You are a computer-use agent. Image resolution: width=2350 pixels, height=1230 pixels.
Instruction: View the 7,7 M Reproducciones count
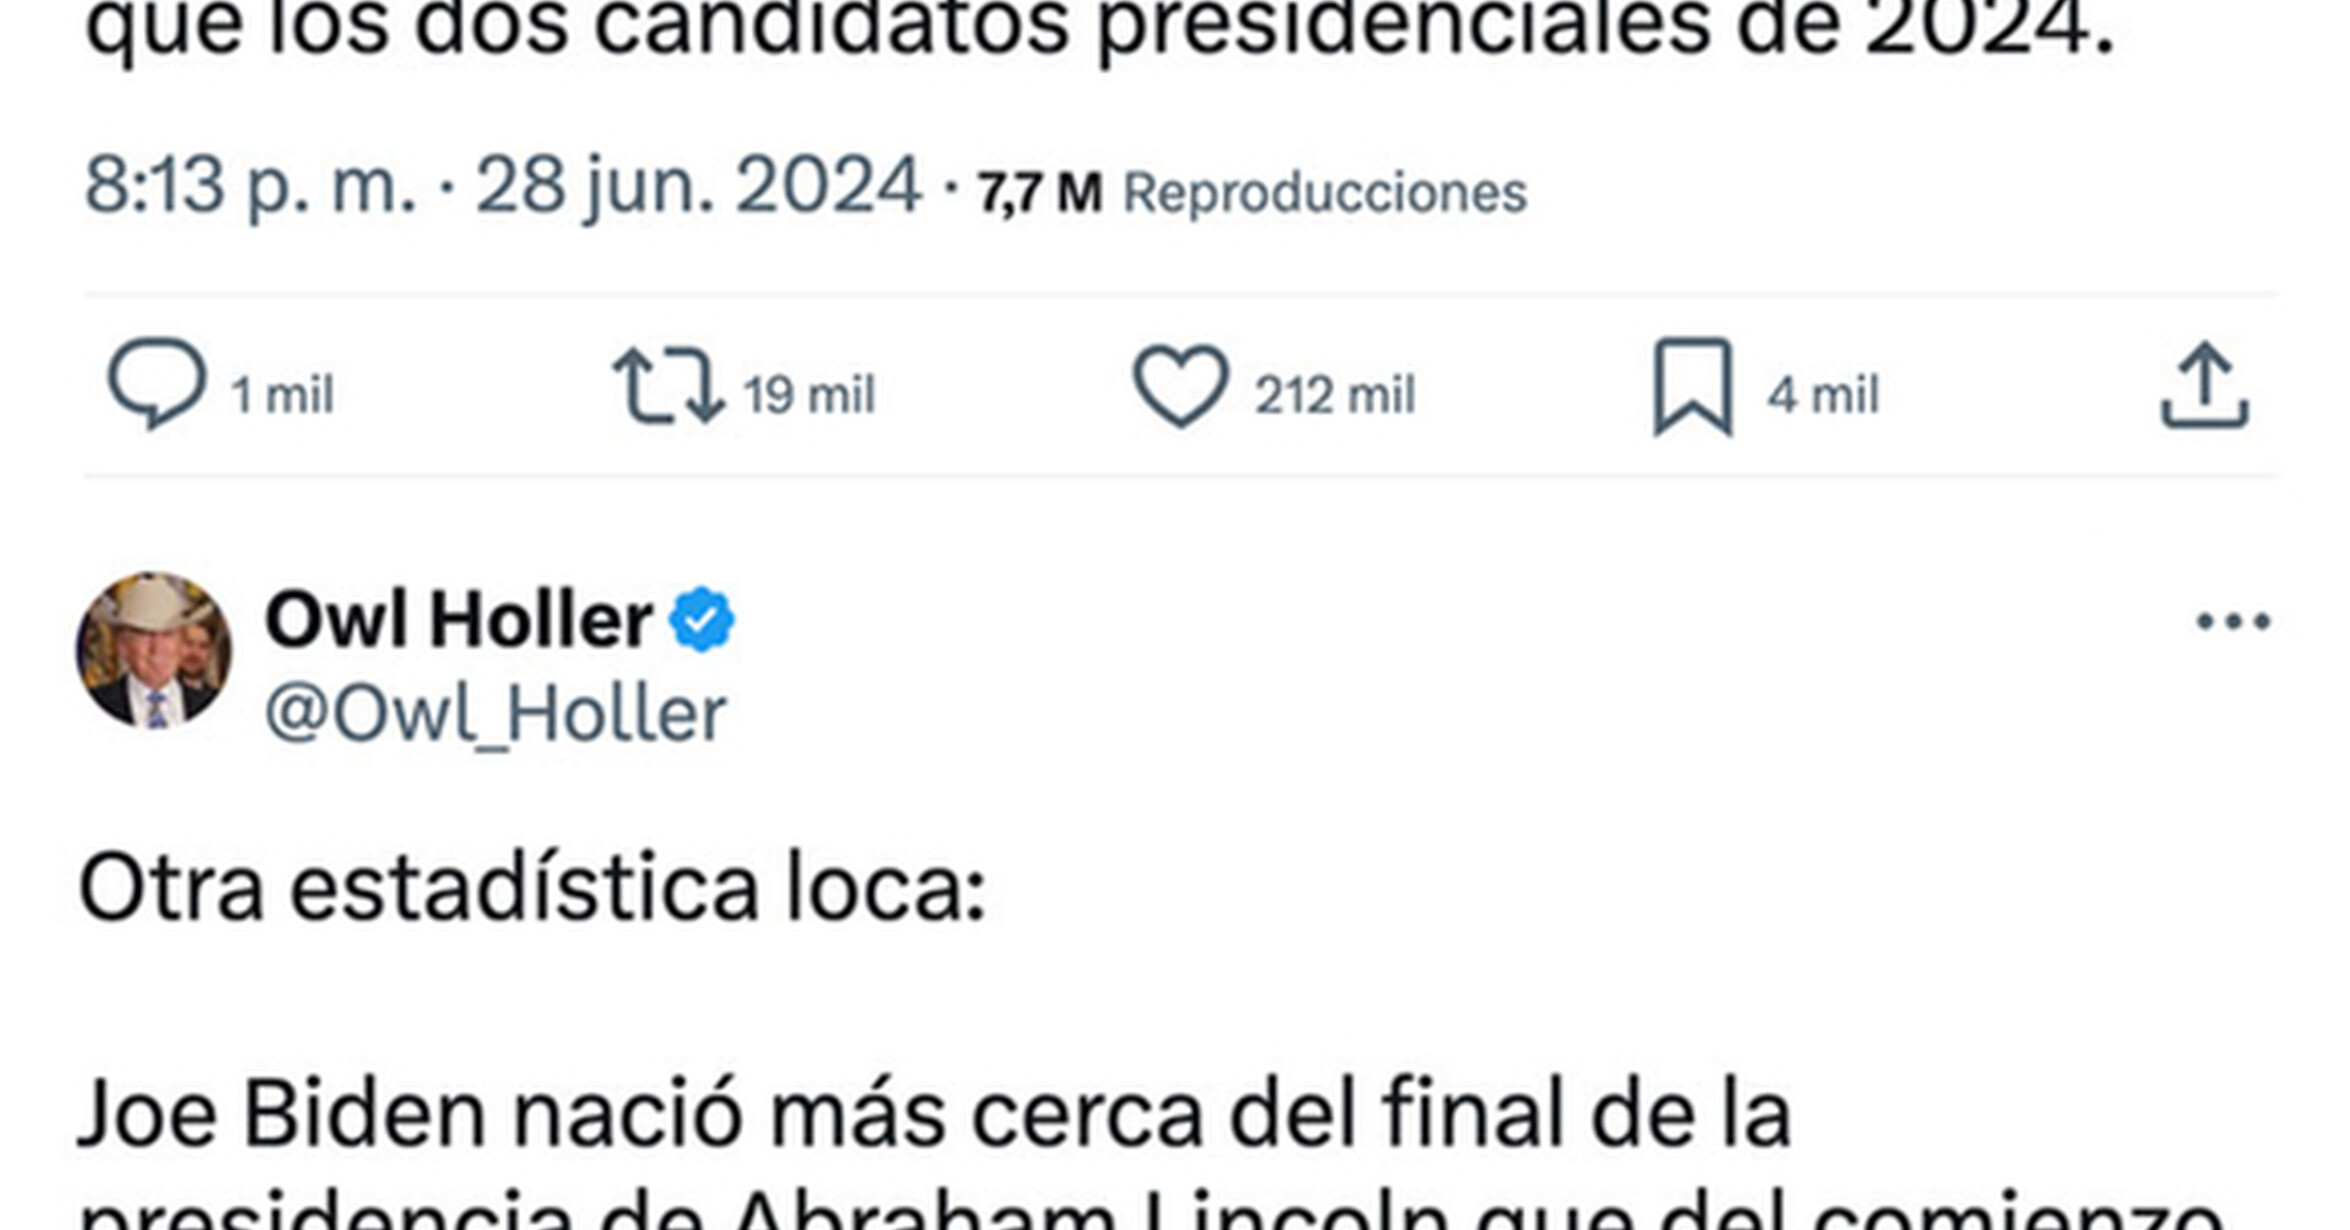click(x=1252, y=192)
